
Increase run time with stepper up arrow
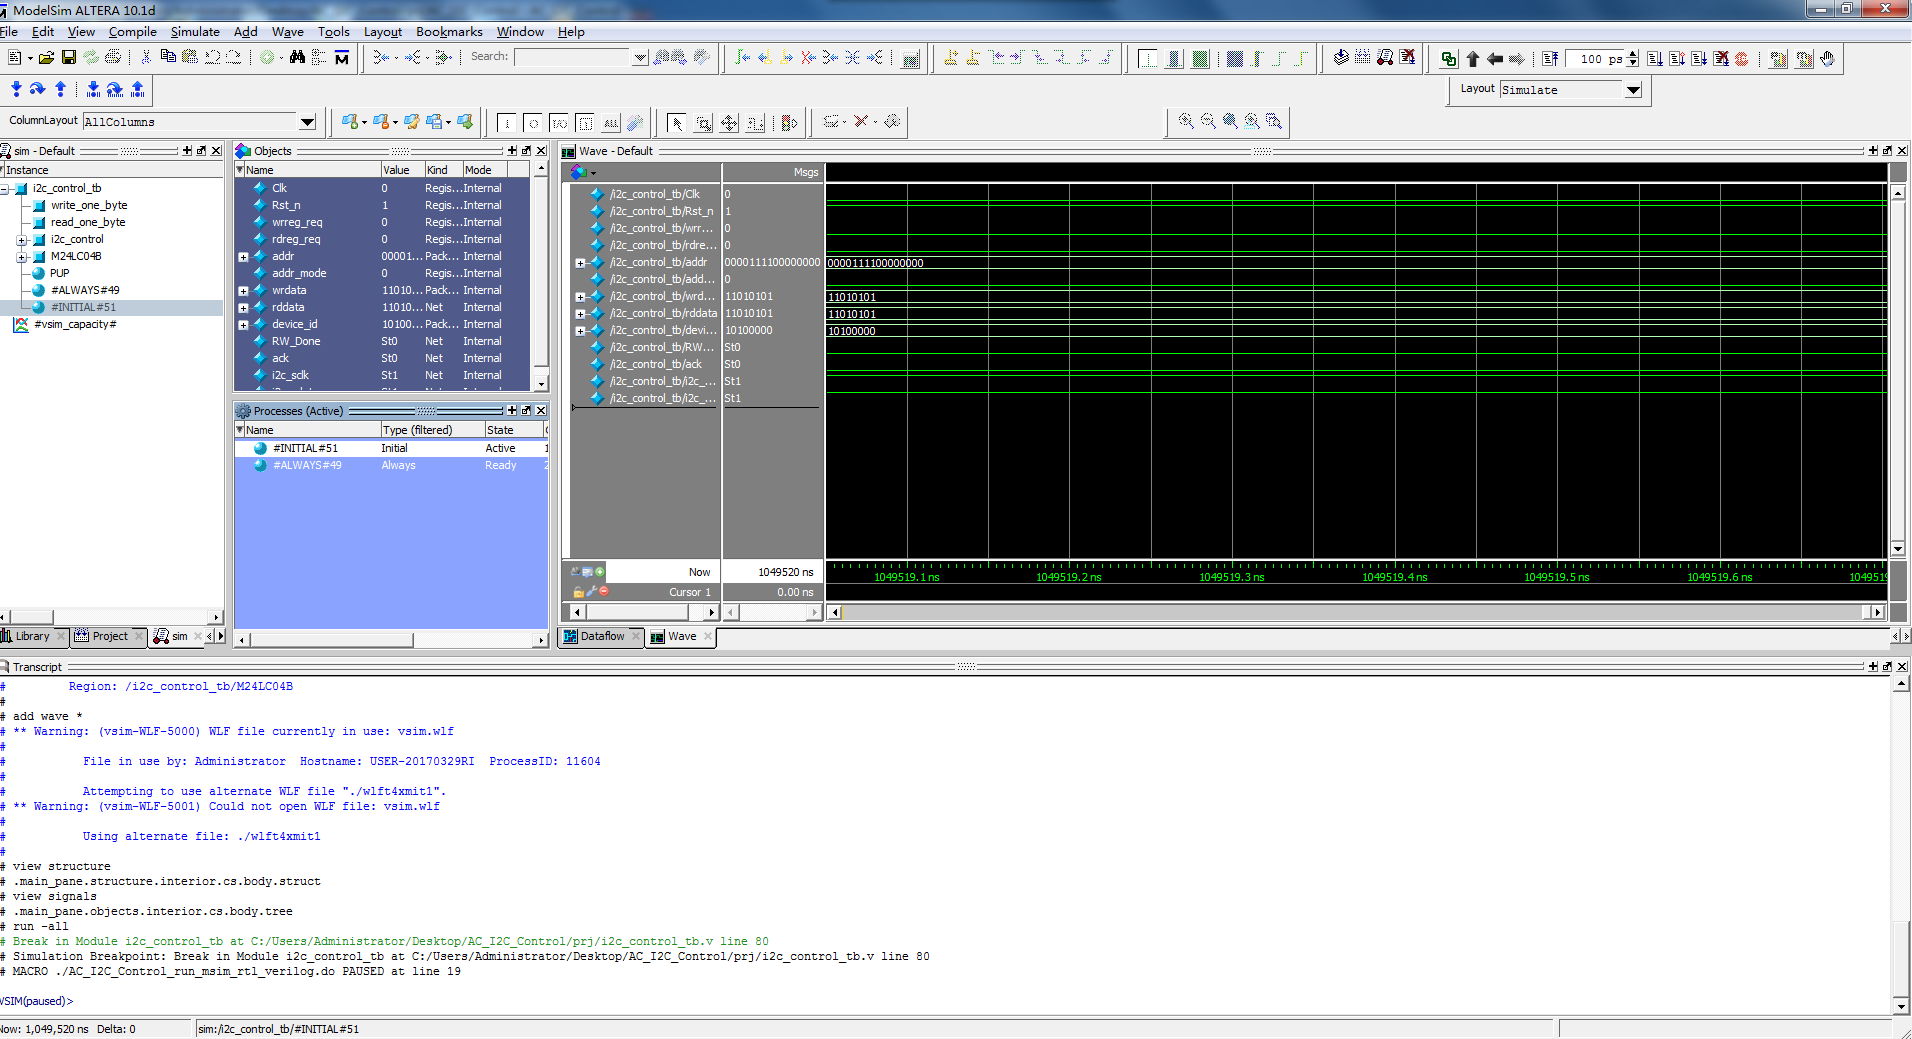pos(1633,54)
